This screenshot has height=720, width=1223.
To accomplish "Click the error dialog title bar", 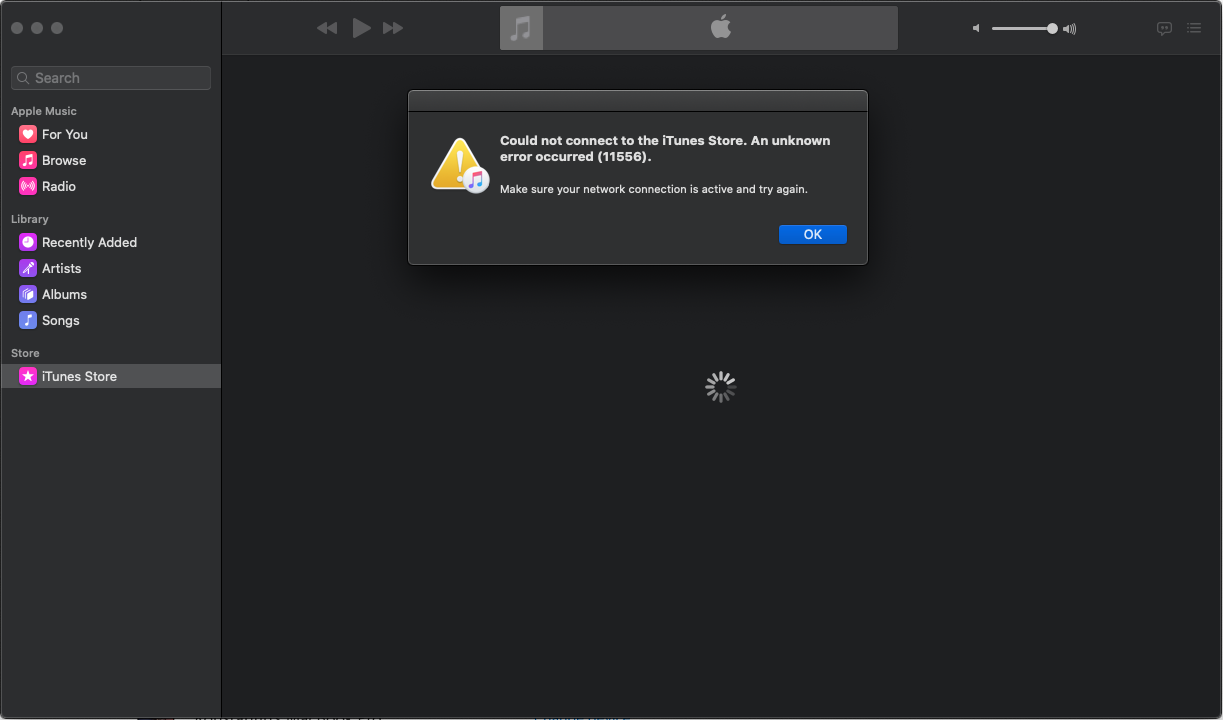I will 638,101.
